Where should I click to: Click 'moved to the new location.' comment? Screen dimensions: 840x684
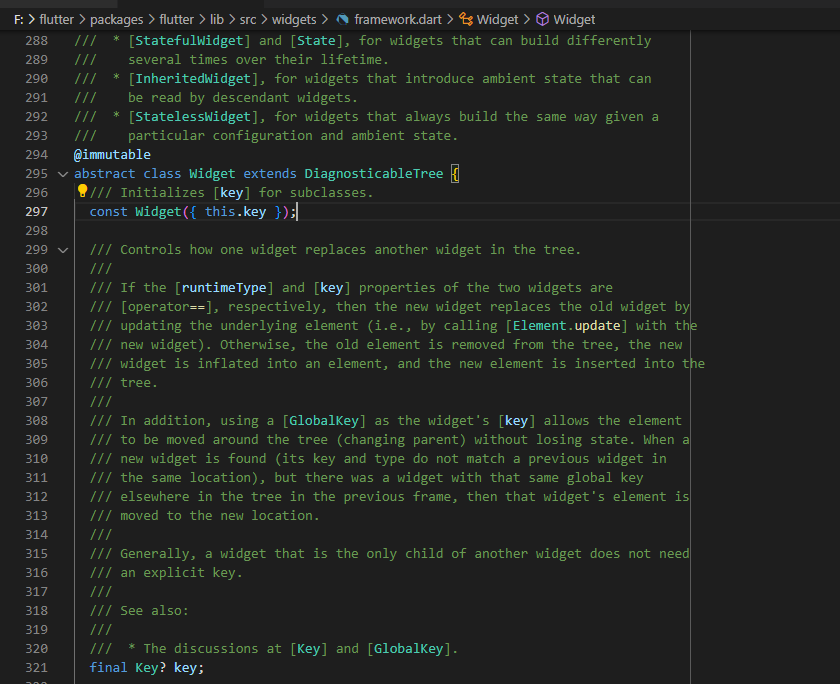click(220, 516)
